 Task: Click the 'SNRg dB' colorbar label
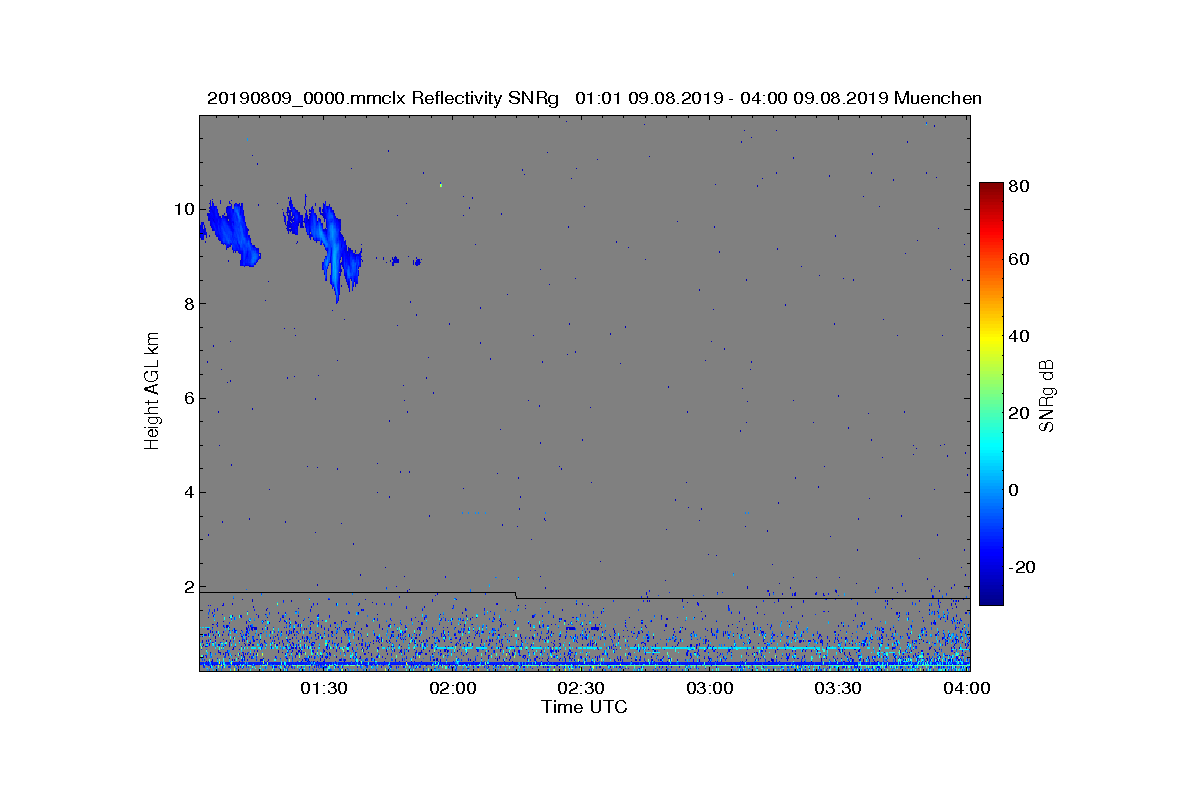(1048, 395)
